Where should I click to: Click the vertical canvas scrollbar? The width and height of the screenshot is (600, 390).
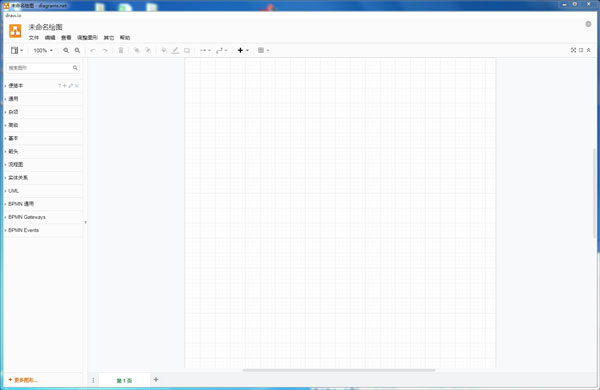click(x=594, y=193)
